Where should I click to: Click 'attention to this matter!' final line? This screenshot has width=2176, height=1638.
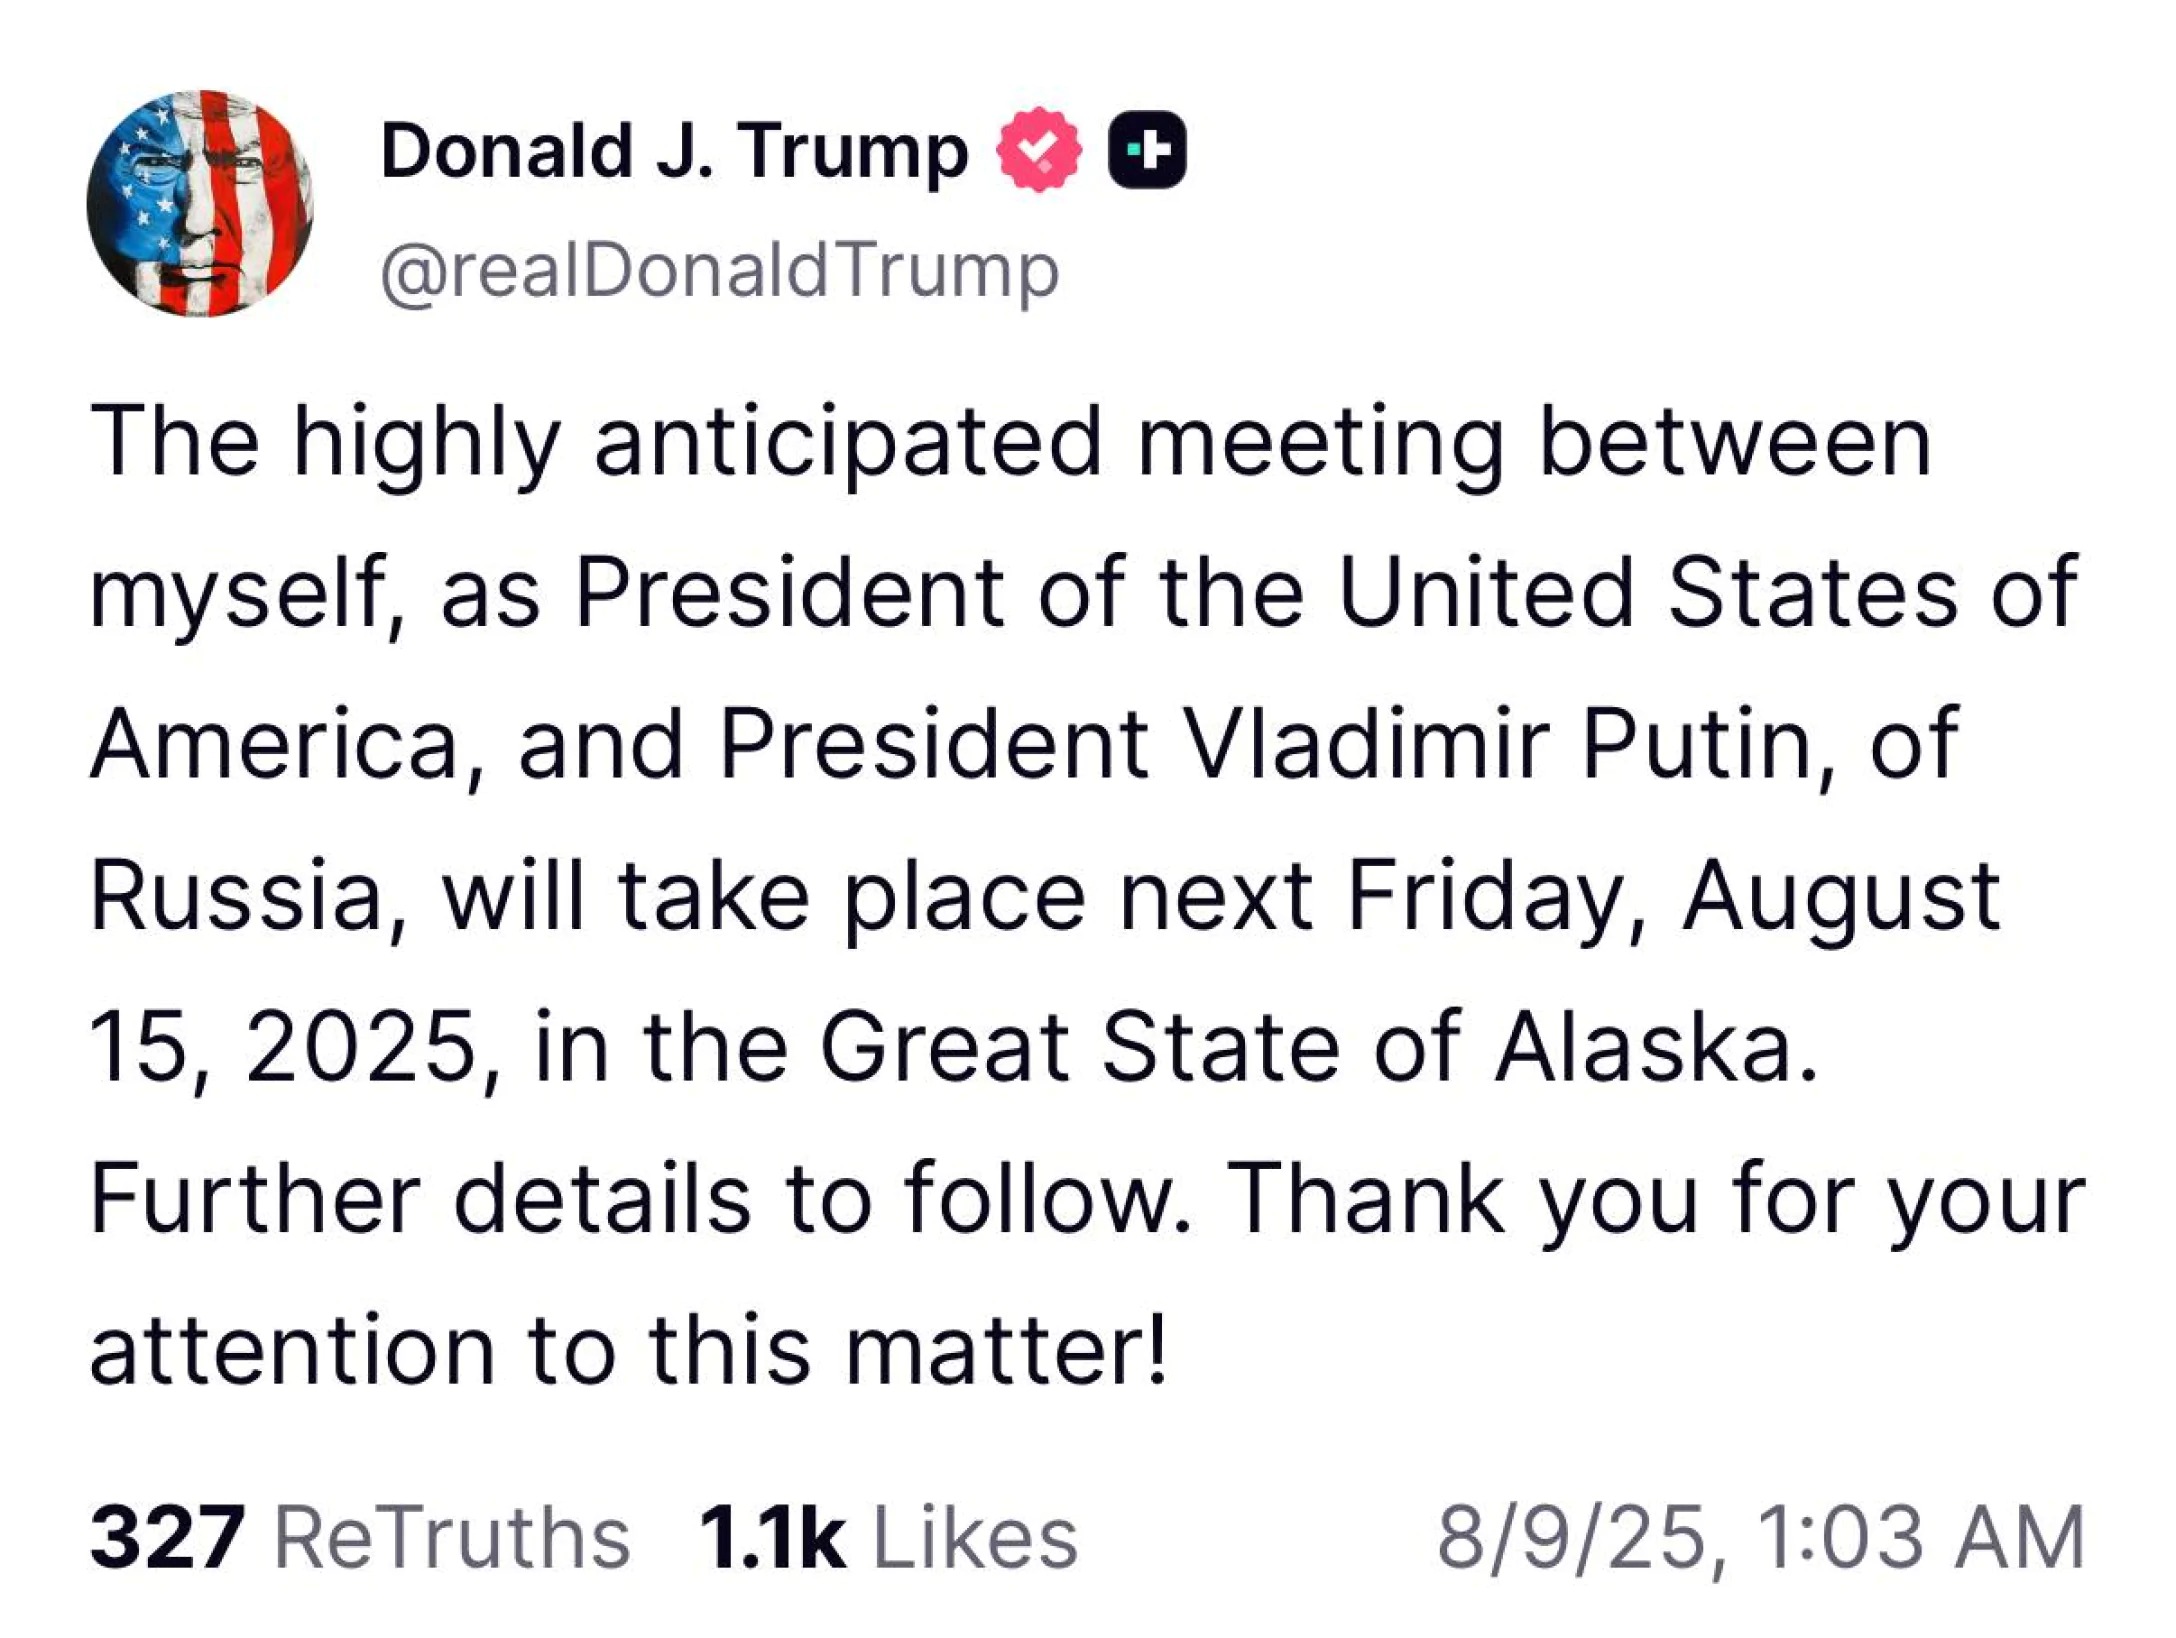[x=628, y=1350]
